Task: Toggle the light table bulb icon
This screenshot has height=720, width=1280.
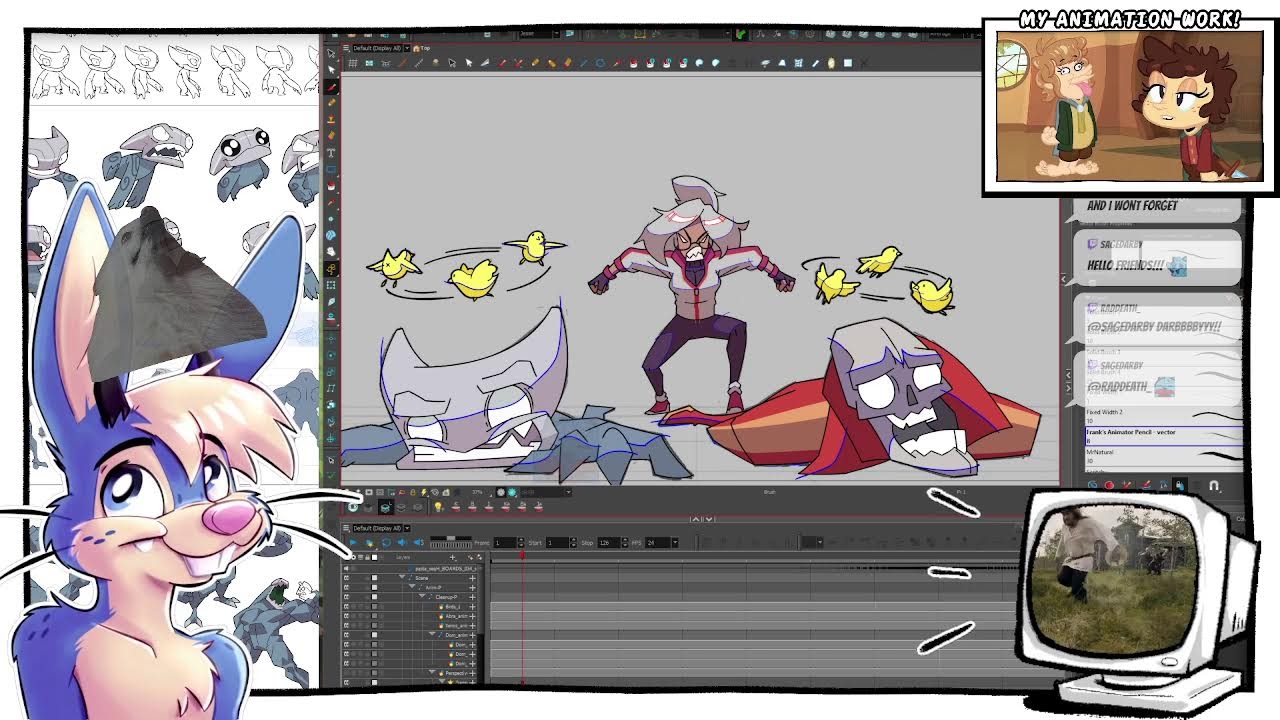Action: 438,507
